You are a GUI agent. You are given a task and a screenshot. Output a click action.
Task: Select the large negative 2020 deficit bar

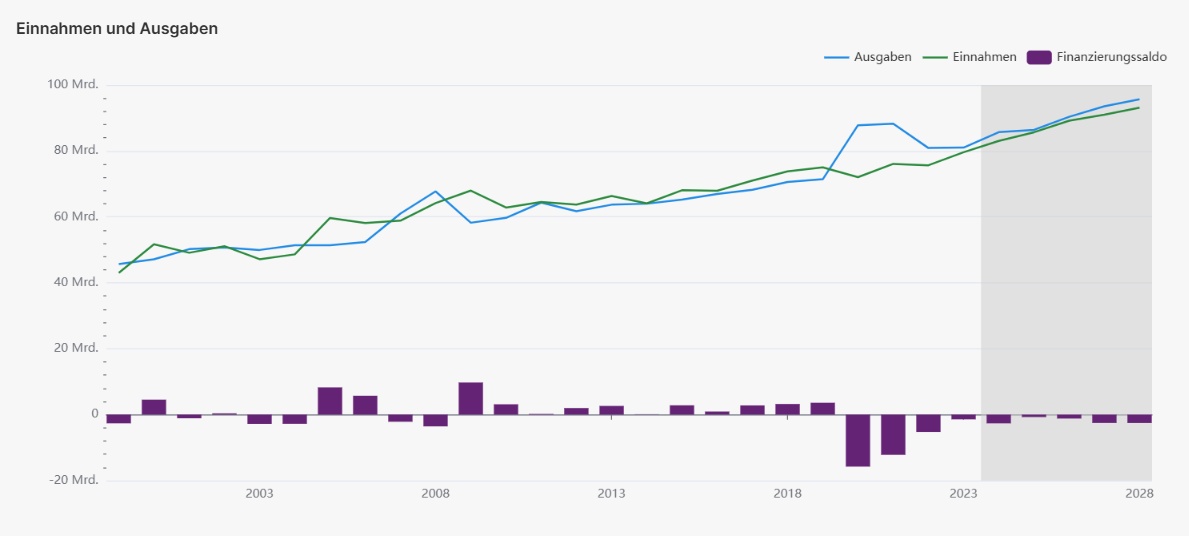pos(858,440)
